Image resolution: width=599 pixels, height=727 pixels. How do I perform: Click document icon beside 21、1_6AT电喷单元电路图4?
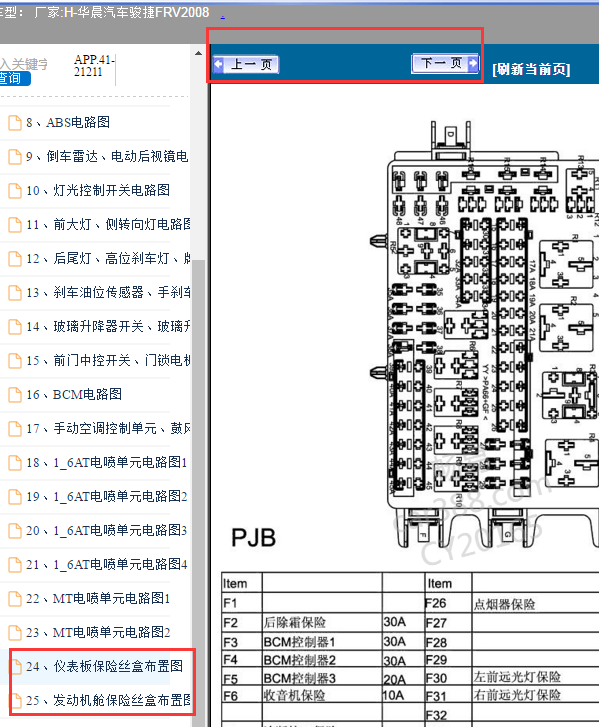(x=15, y=565)
